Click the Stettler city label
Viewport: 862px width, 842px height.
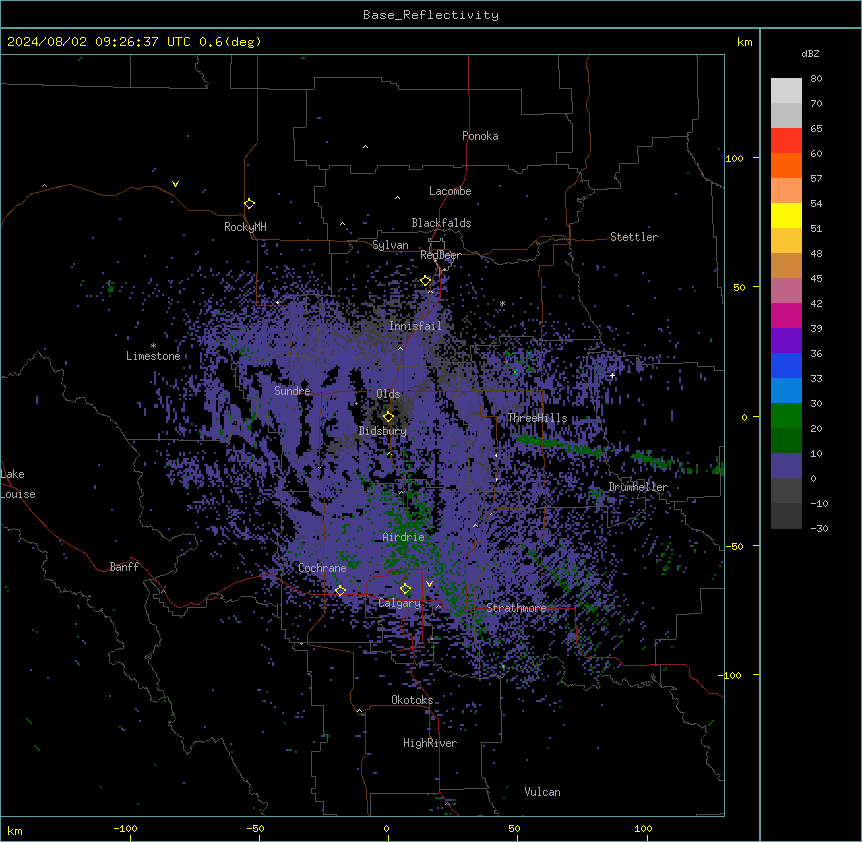(x=634, y=237)
